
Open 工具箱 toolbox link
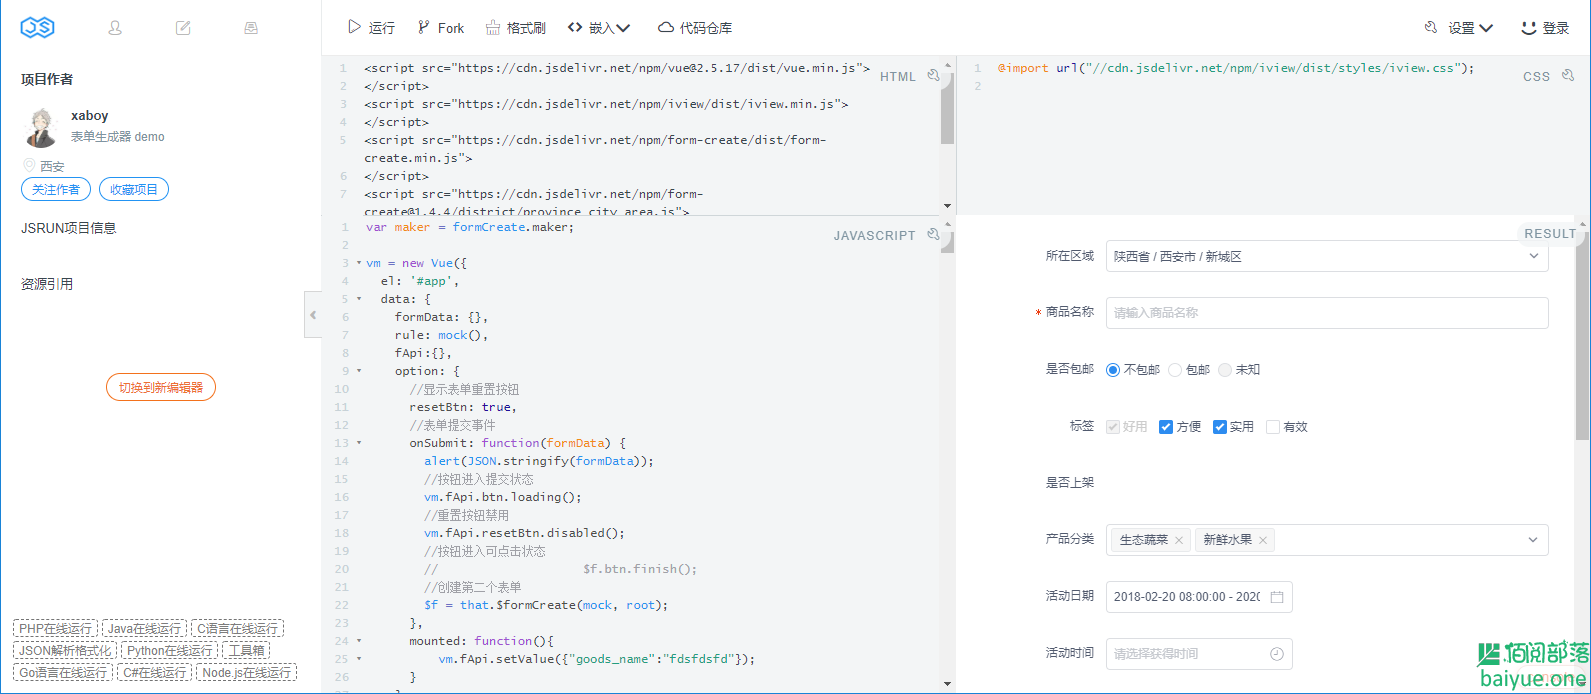[x=247, y=651]
